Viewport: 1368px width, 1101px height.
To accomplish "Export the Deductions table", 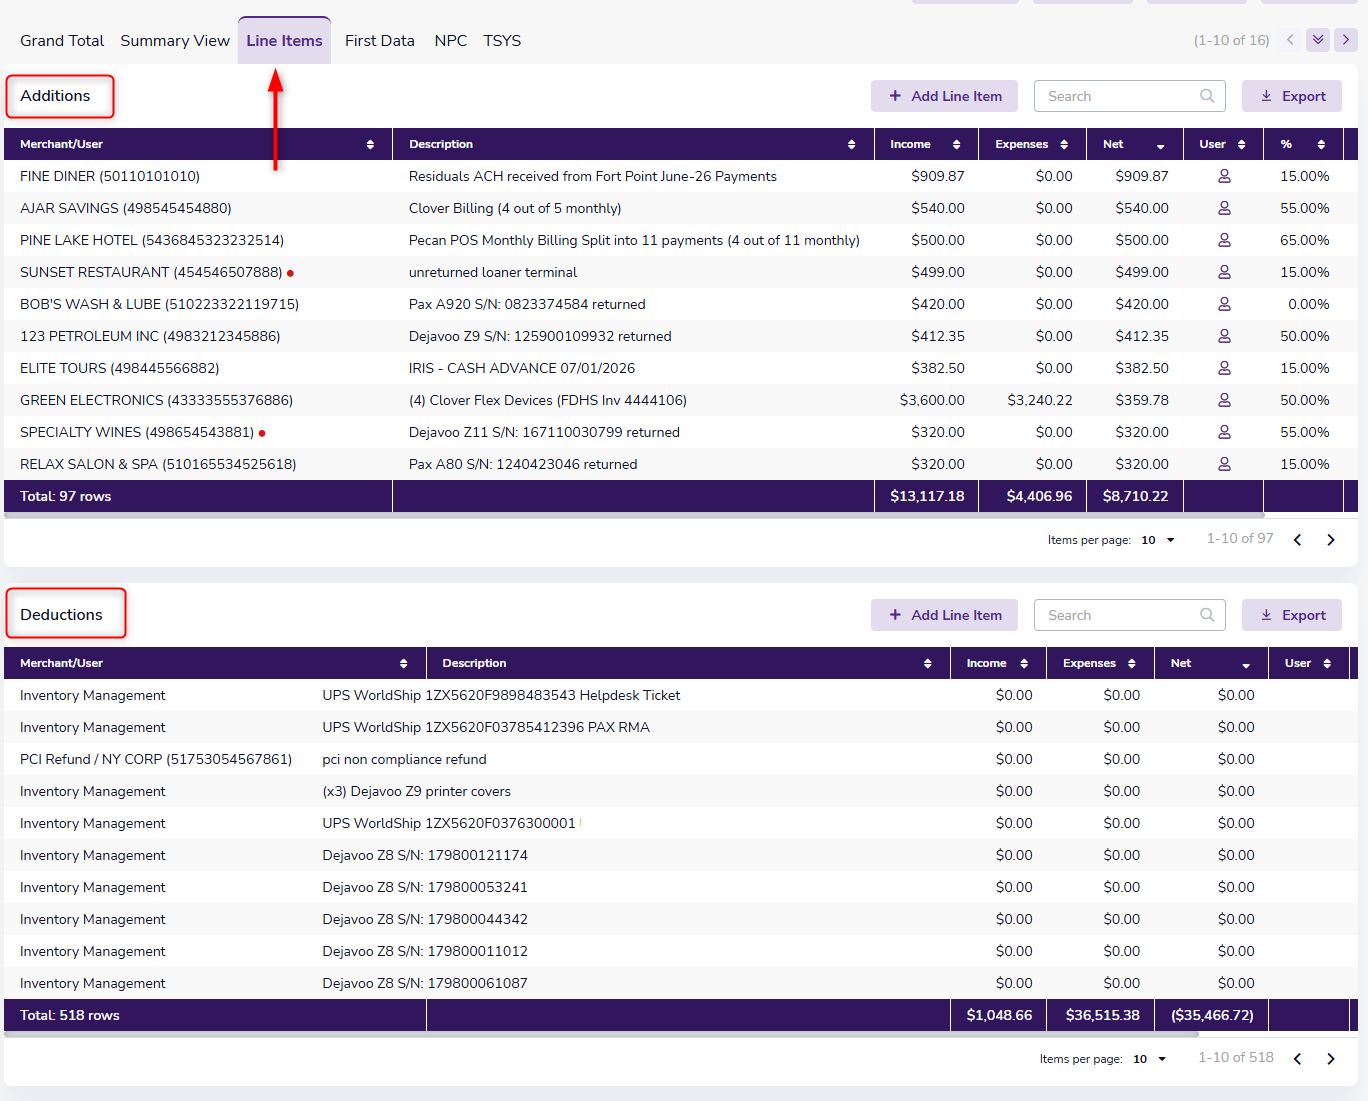I will (1292, 615).
